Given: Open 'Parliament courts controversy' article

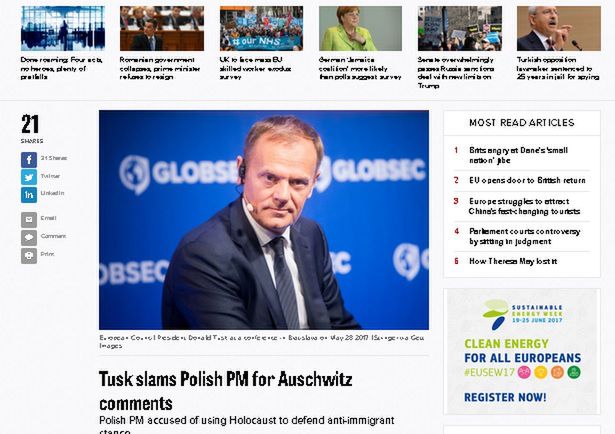Looking at the screenshot, I should (524, 236).
